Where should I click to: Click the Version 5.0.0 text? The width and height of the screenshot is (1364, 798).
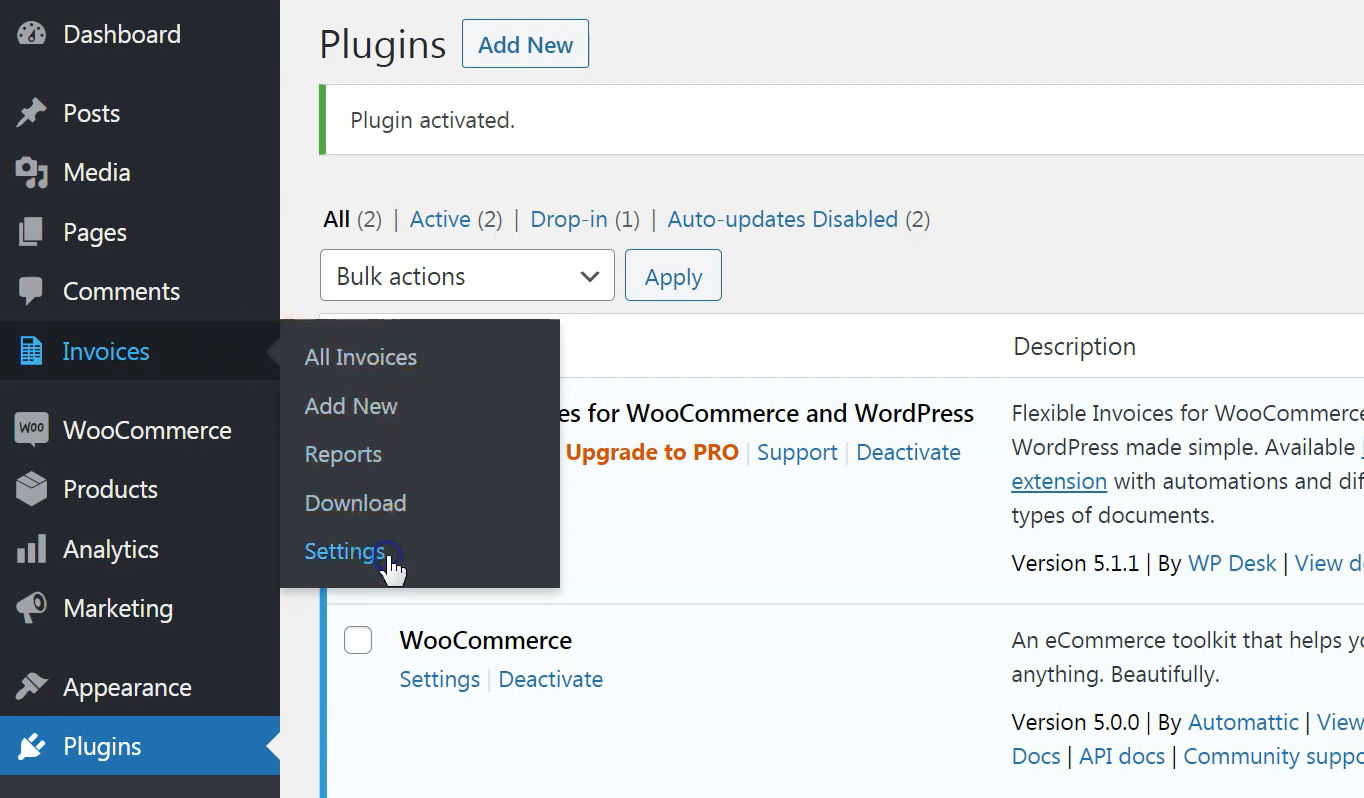tap(1075, 722)
